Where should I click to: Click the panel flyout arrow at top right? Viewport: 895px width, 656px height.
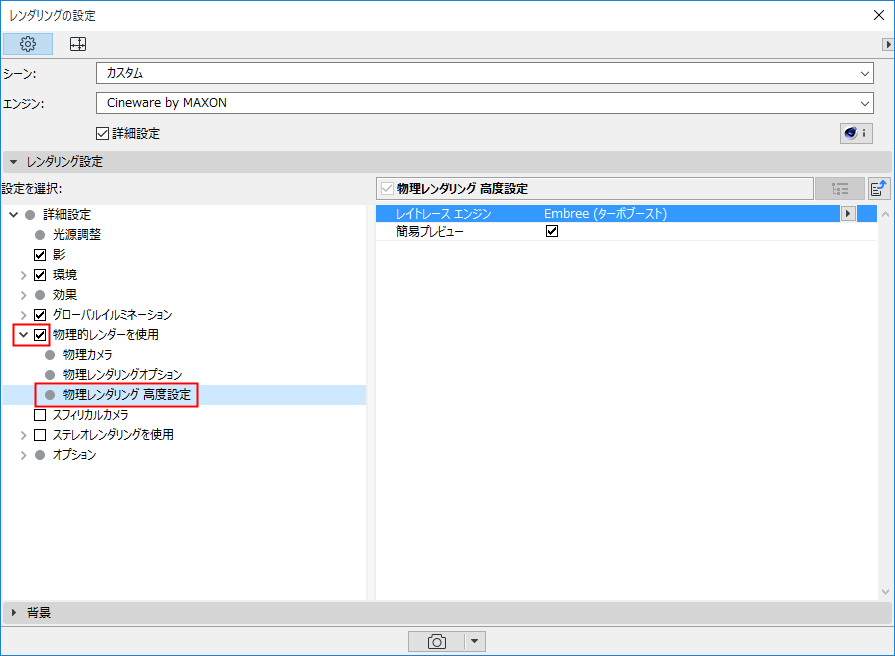(x=888, y=44)
